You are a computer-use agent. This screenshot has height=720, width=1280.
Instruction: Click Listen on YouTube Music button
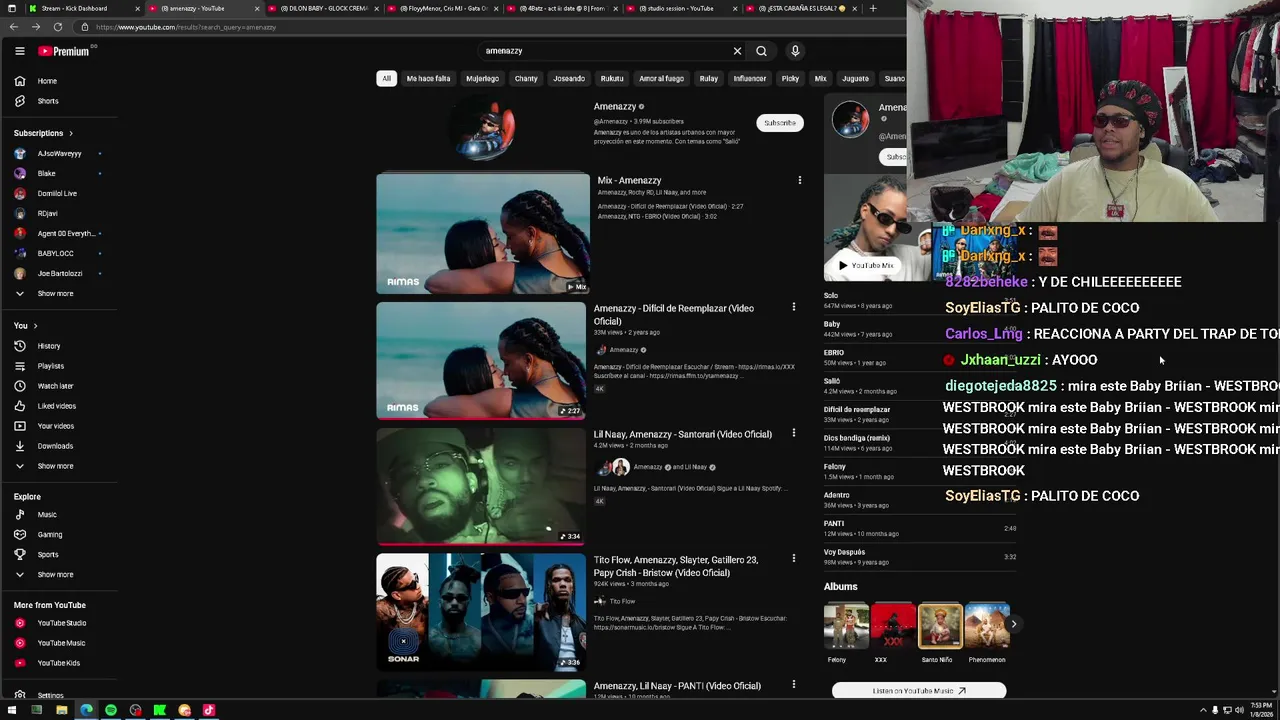coord(919,691)
